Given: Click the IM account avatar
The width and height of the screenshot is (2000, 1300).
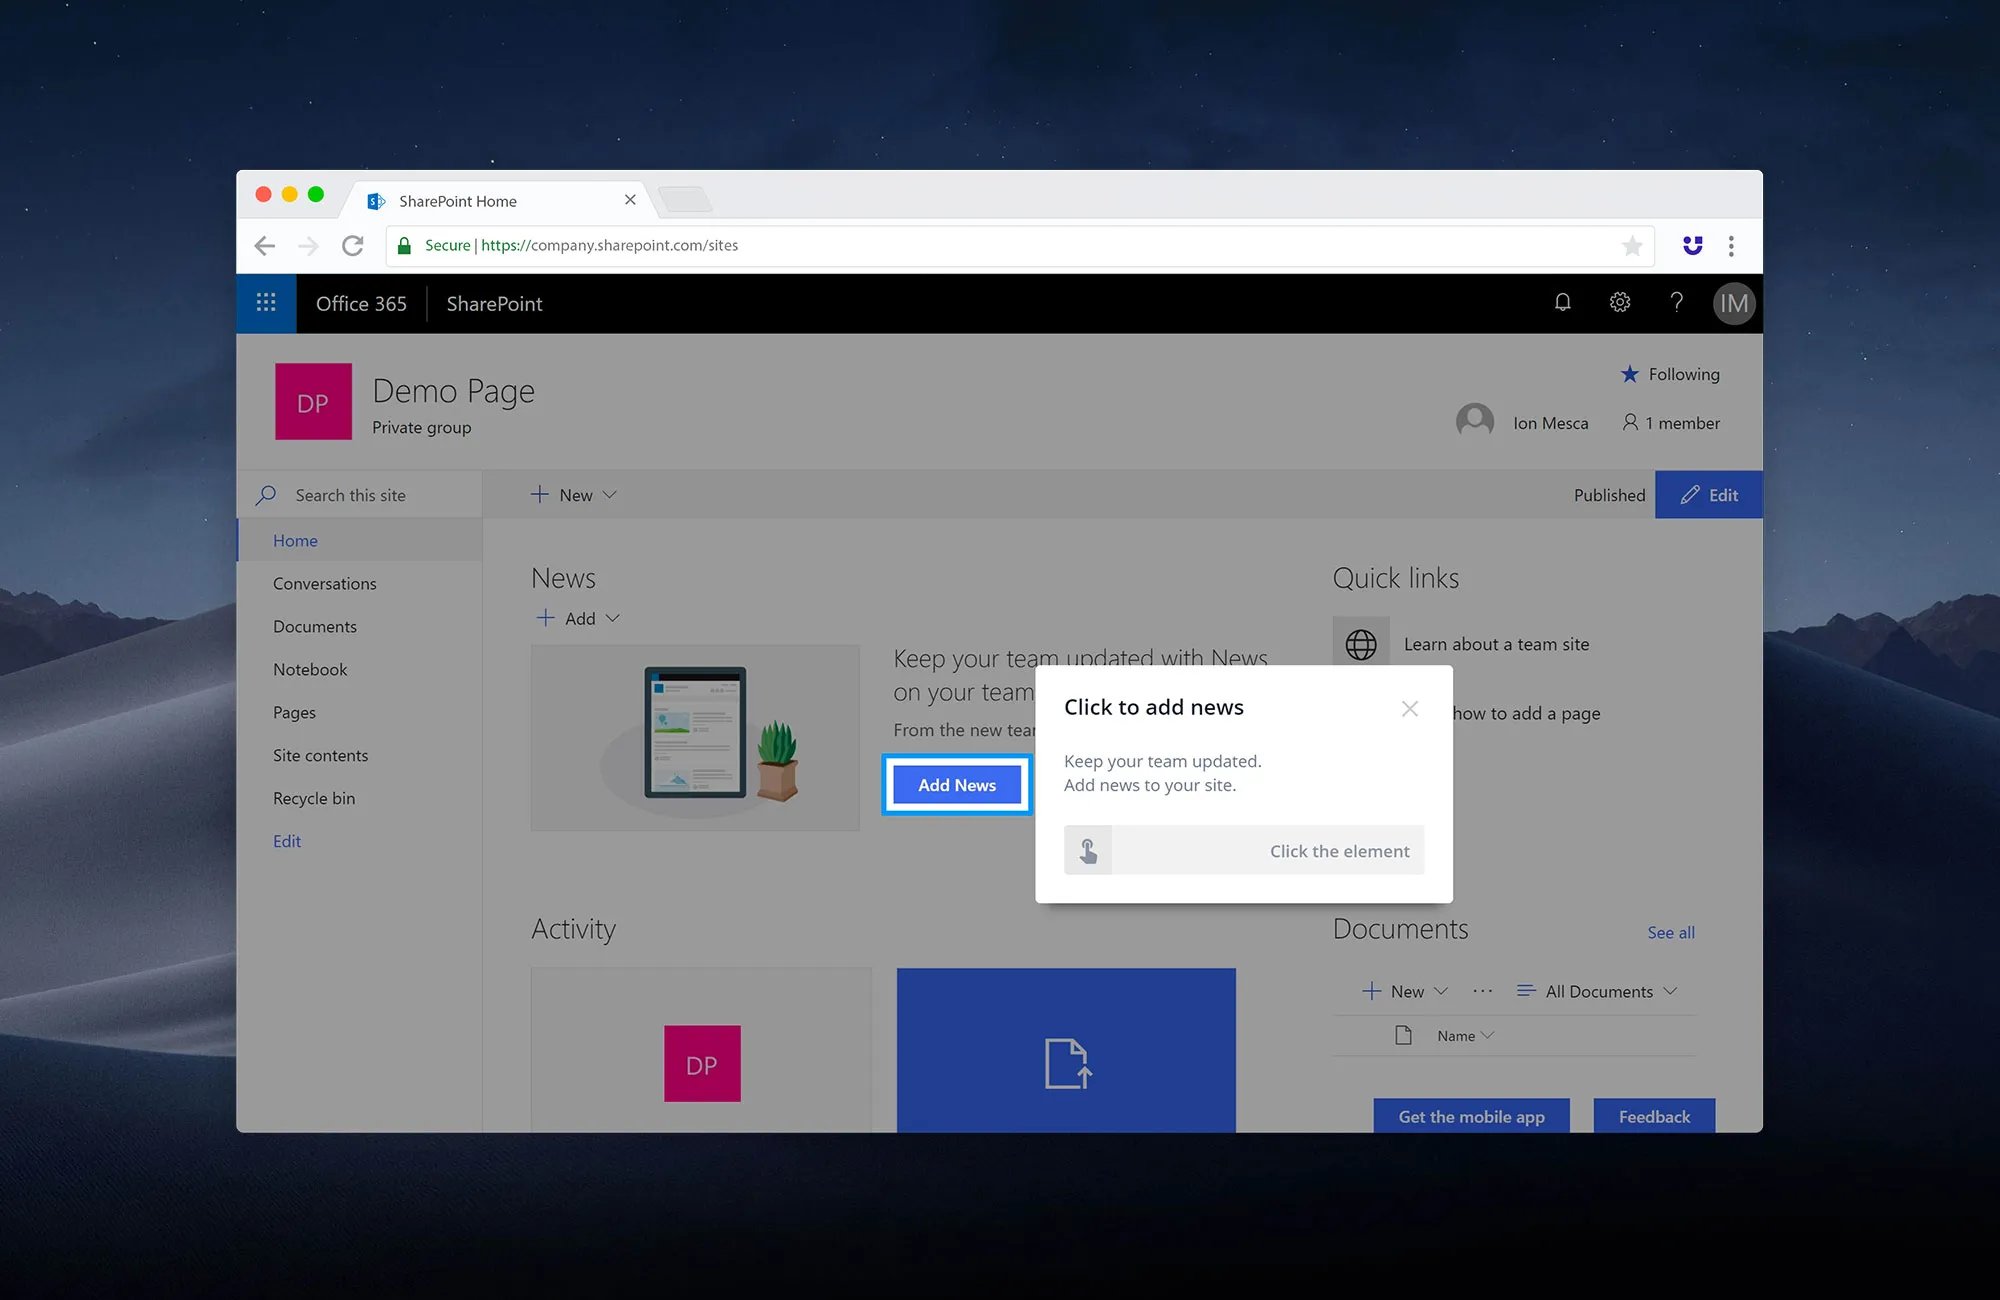Looking at the screenshot, I should pyautogui.click(x=1734, y=303).
